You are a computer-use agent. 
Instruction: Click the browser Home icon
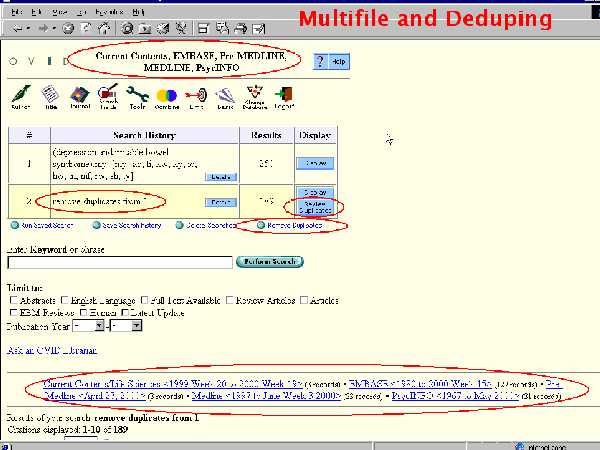[104, 28]
